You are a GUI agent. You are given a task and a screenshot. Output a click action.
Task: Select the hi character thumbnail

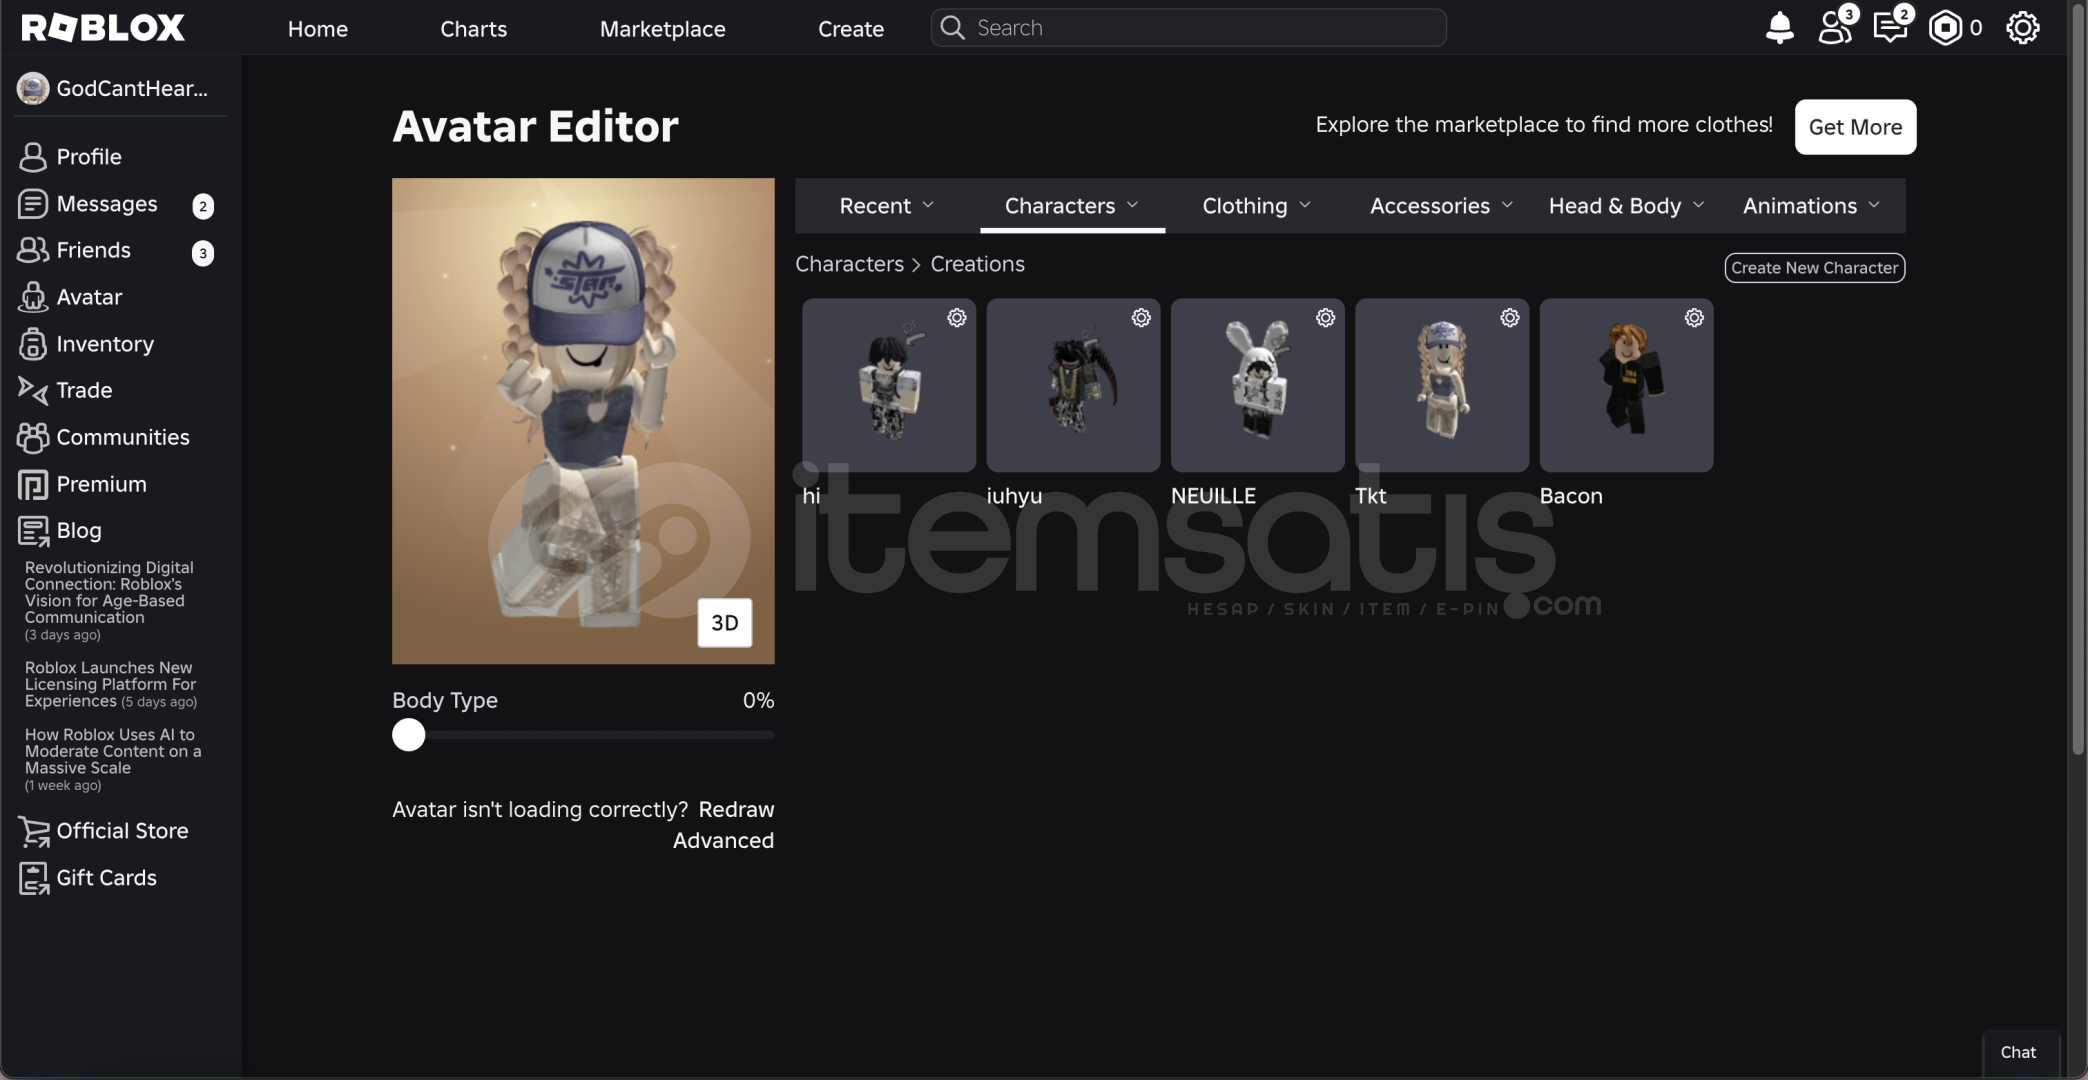889,385
